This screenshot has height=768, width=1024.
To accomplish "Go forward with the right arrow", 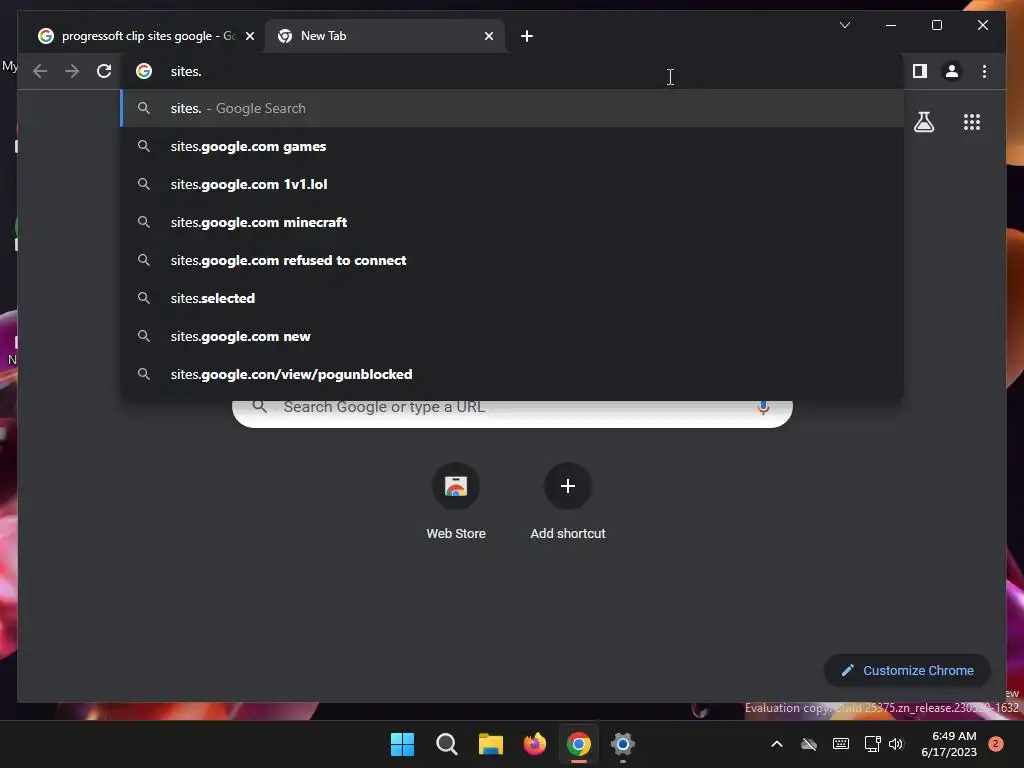I will coord(72,71).
